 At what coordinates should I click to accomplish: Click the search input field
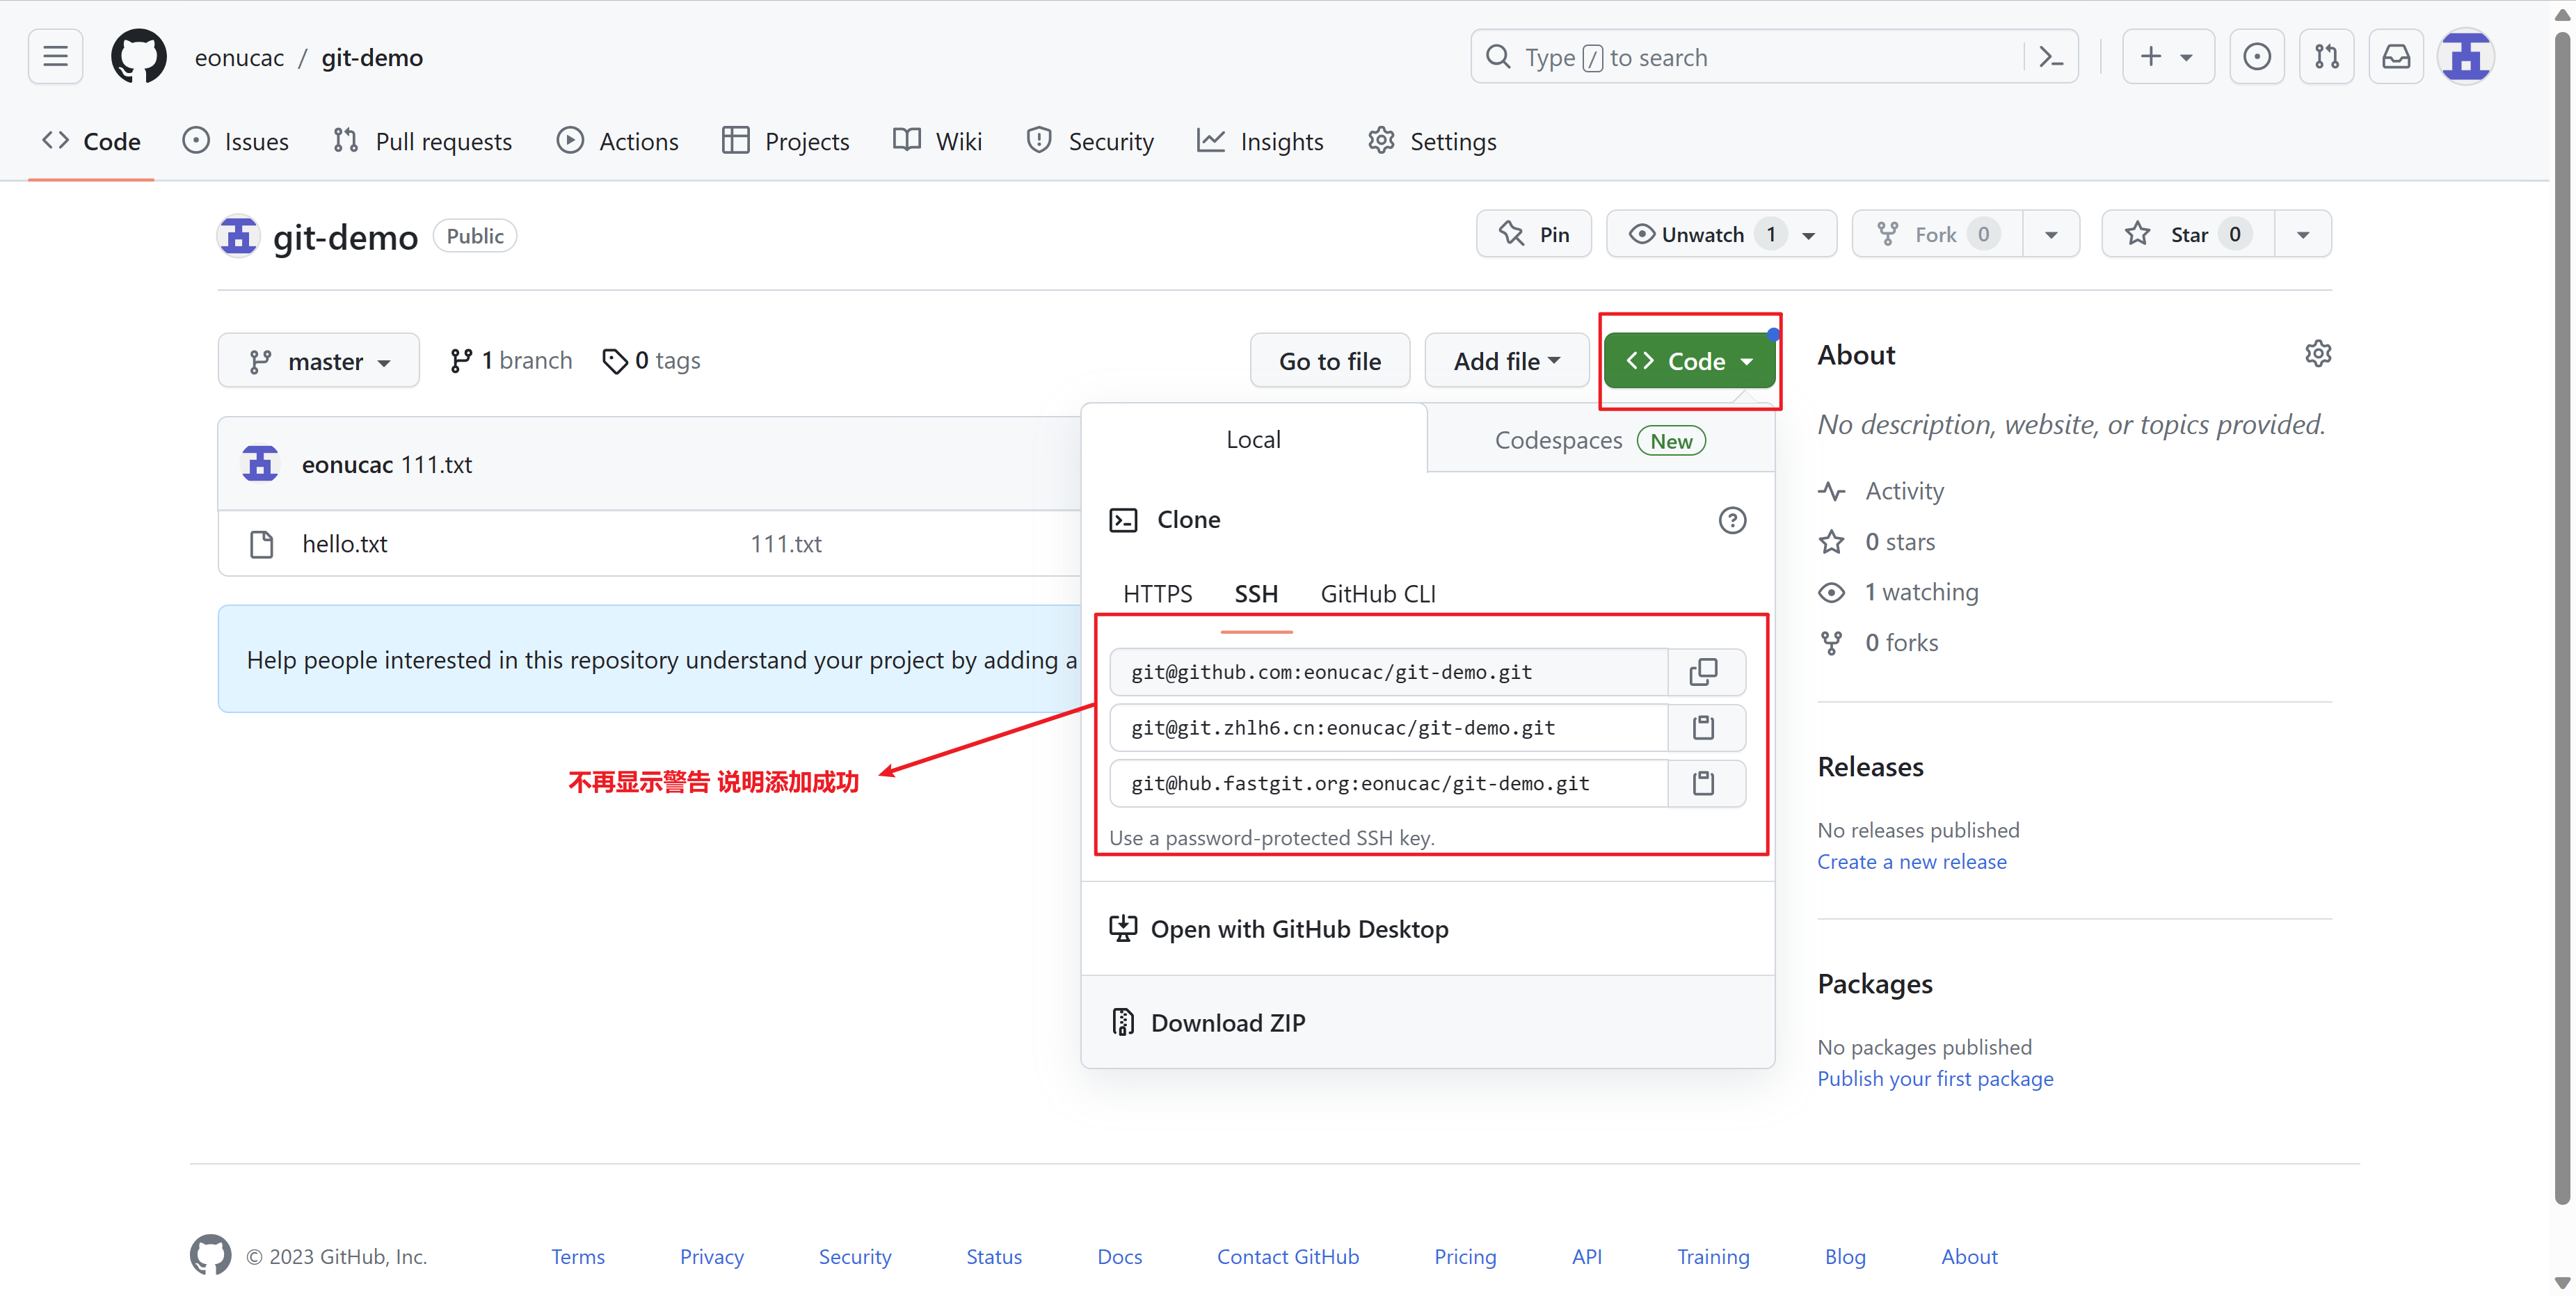coord(1750,57)
